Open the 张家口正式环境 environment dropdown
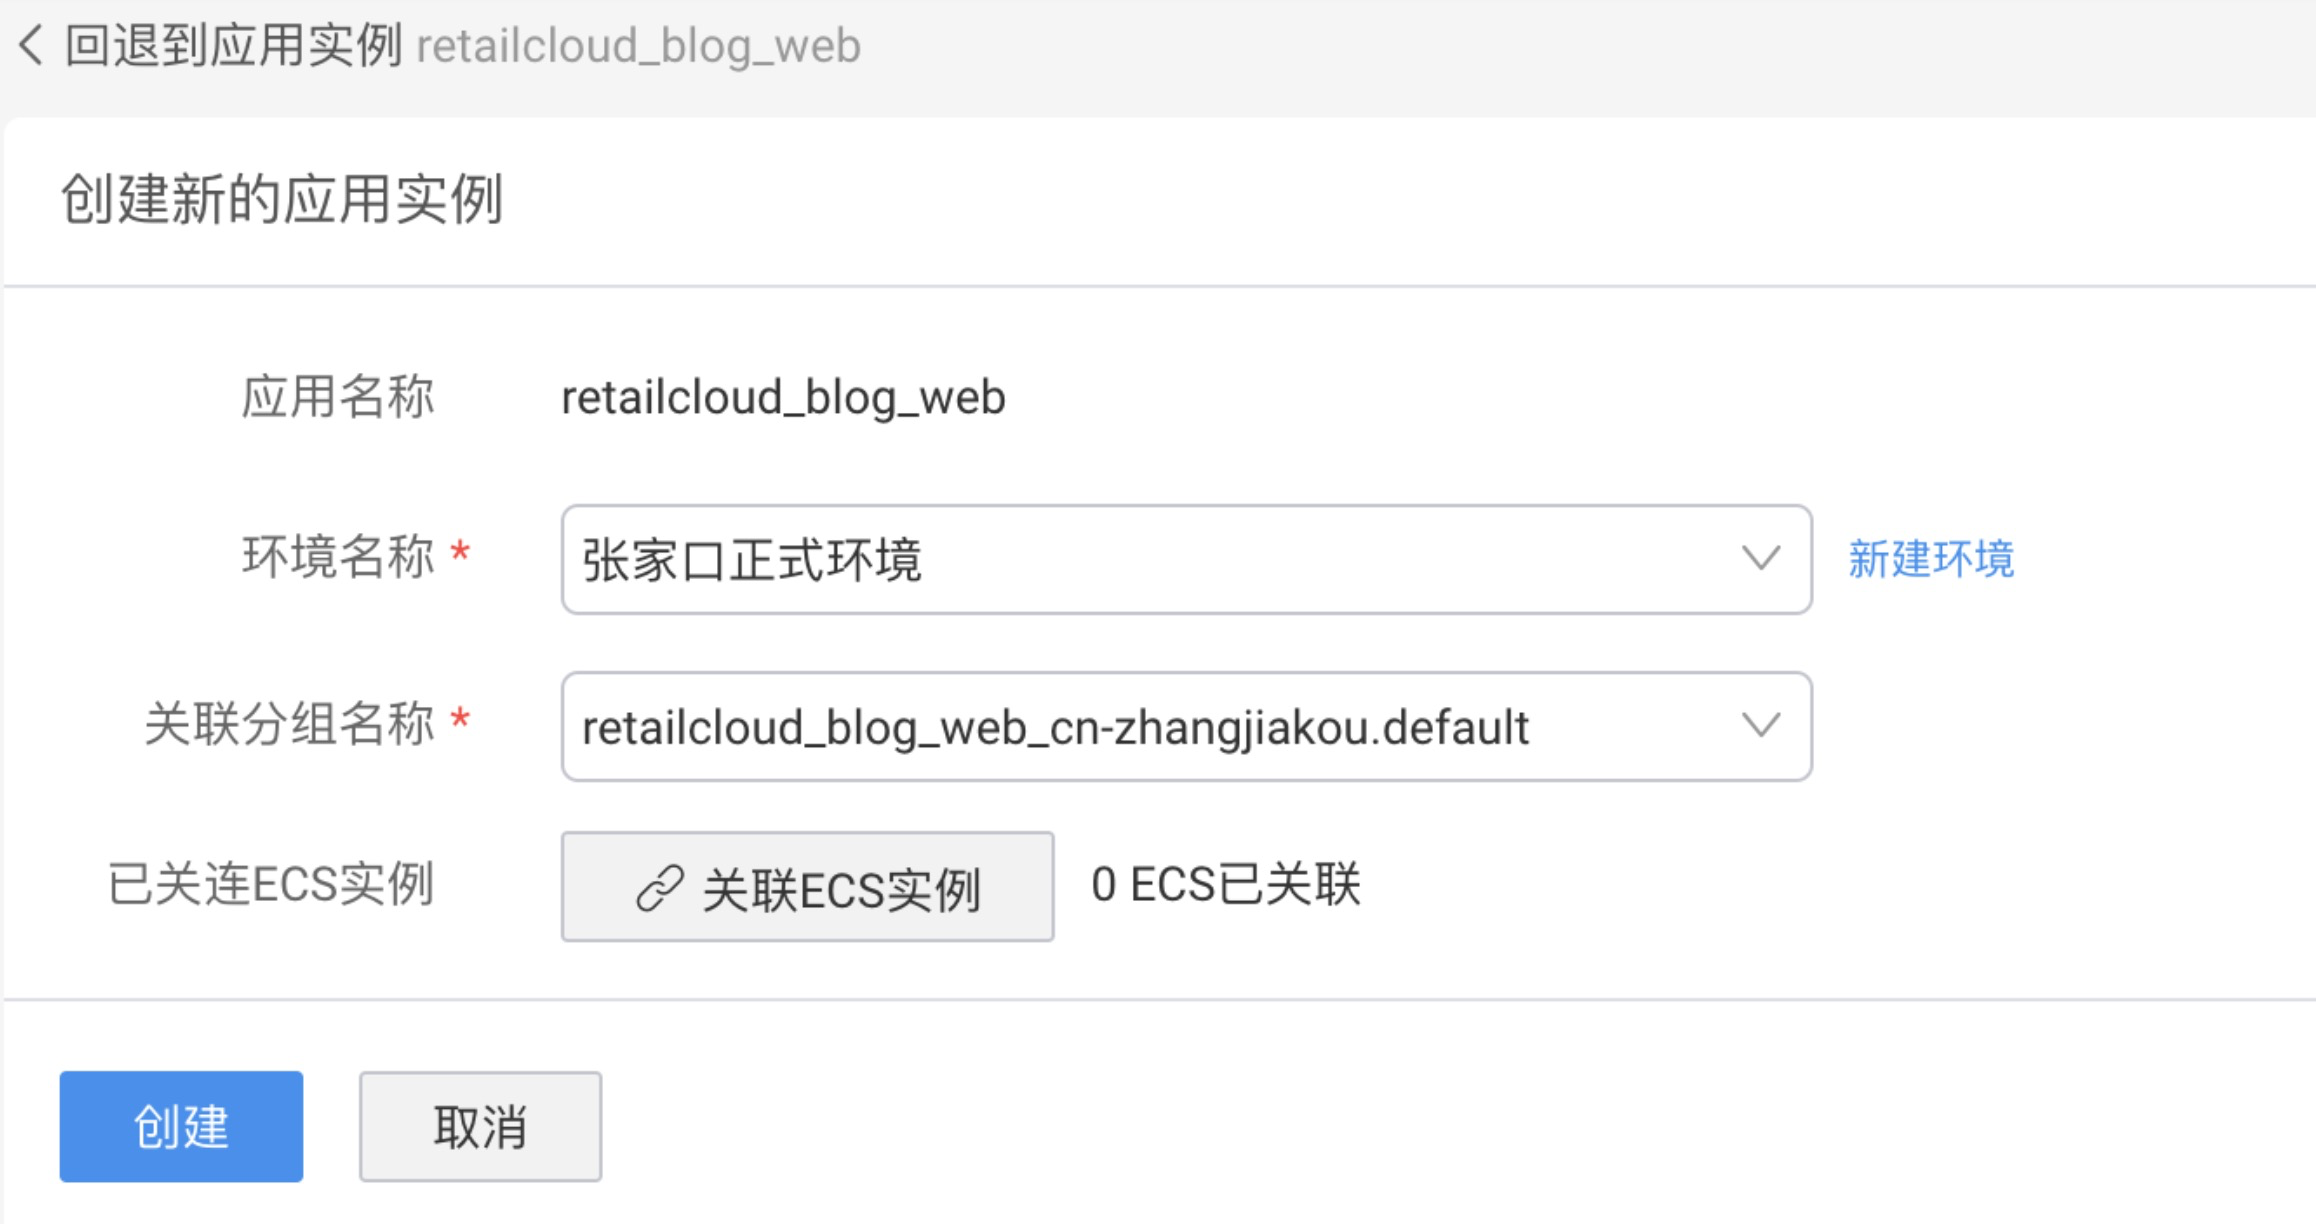 pos(1150,559)
